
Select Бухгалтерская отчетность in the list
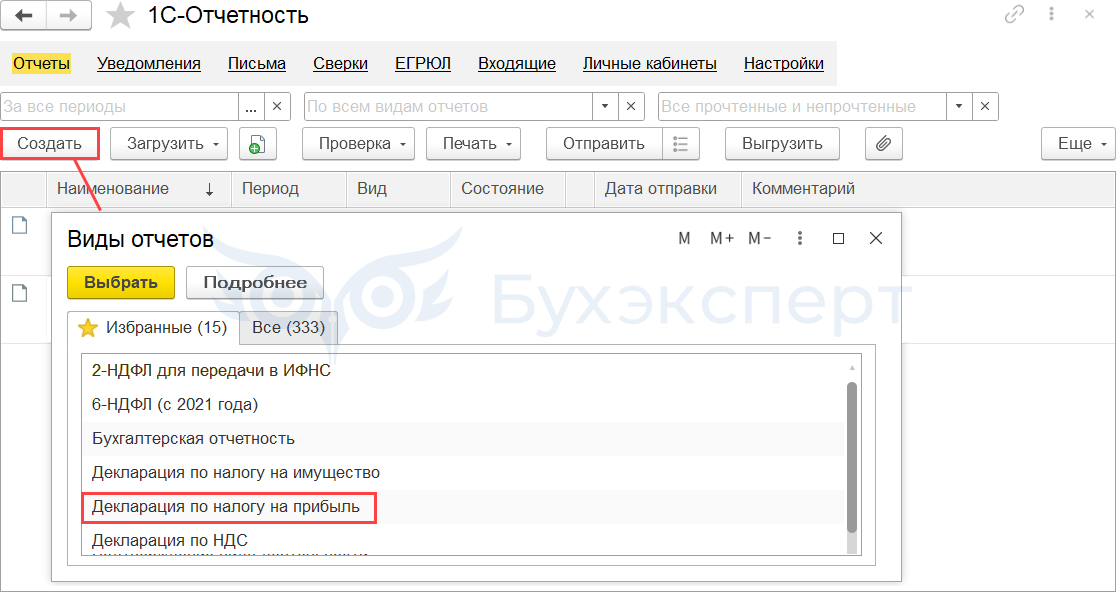pos(463,439)
